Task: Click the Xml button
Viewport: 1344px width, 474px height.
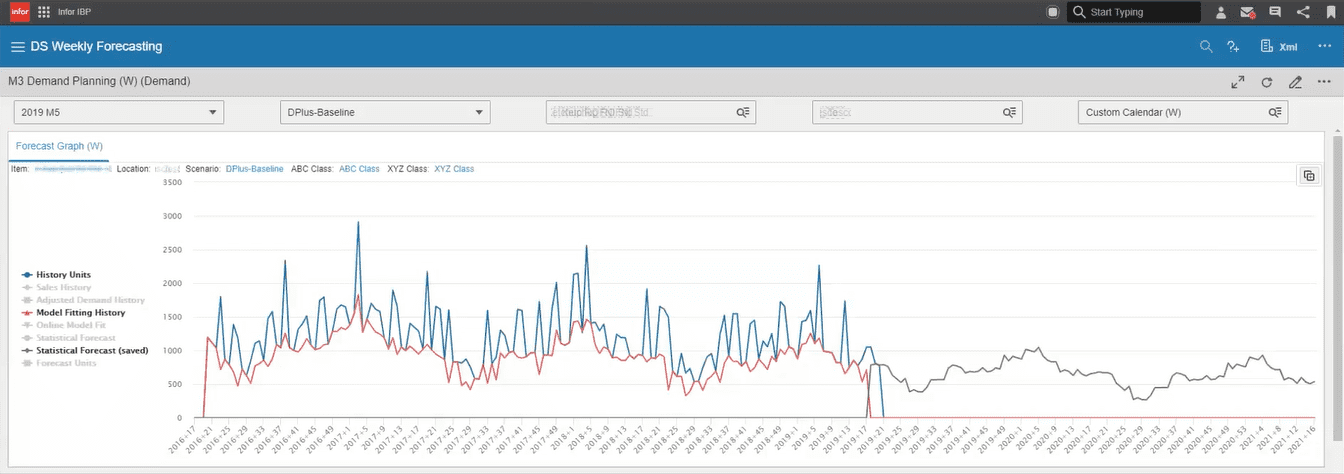Action: (x=1279, y=47)
